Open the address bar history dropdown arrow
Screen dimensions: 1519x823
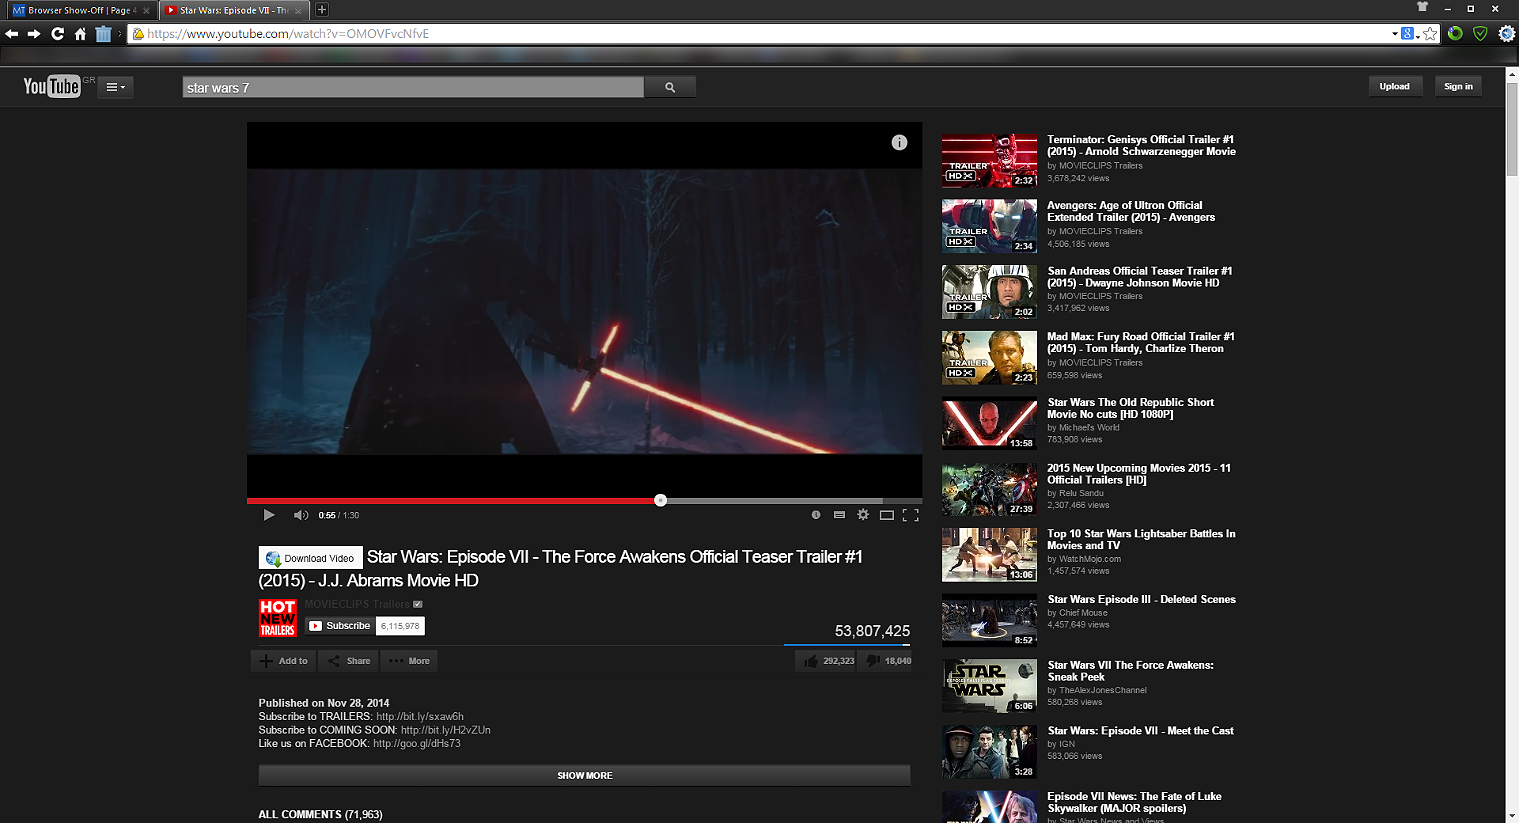tap(1395, 34)
